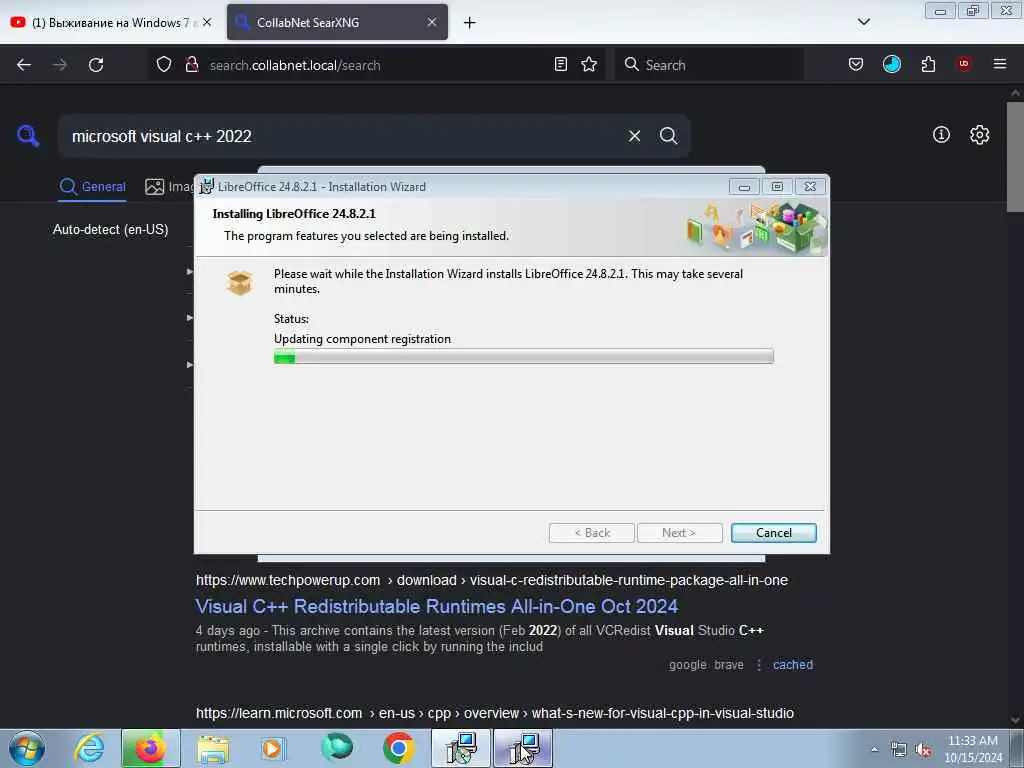Click the LibreOffice installer title bar icon
This screenshot has height=768, width=1024.
(x=206, y=186)
